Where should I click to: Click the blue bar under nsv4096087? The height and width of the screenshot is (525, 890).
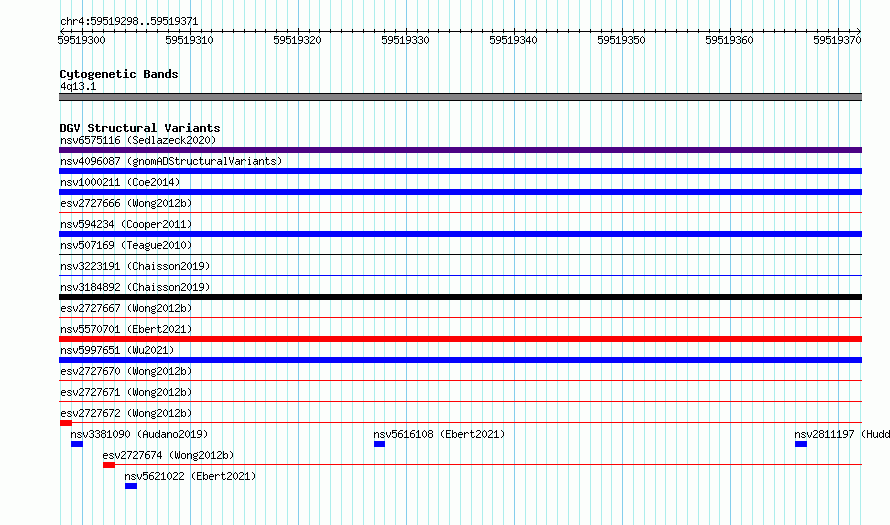pos(460,171)
